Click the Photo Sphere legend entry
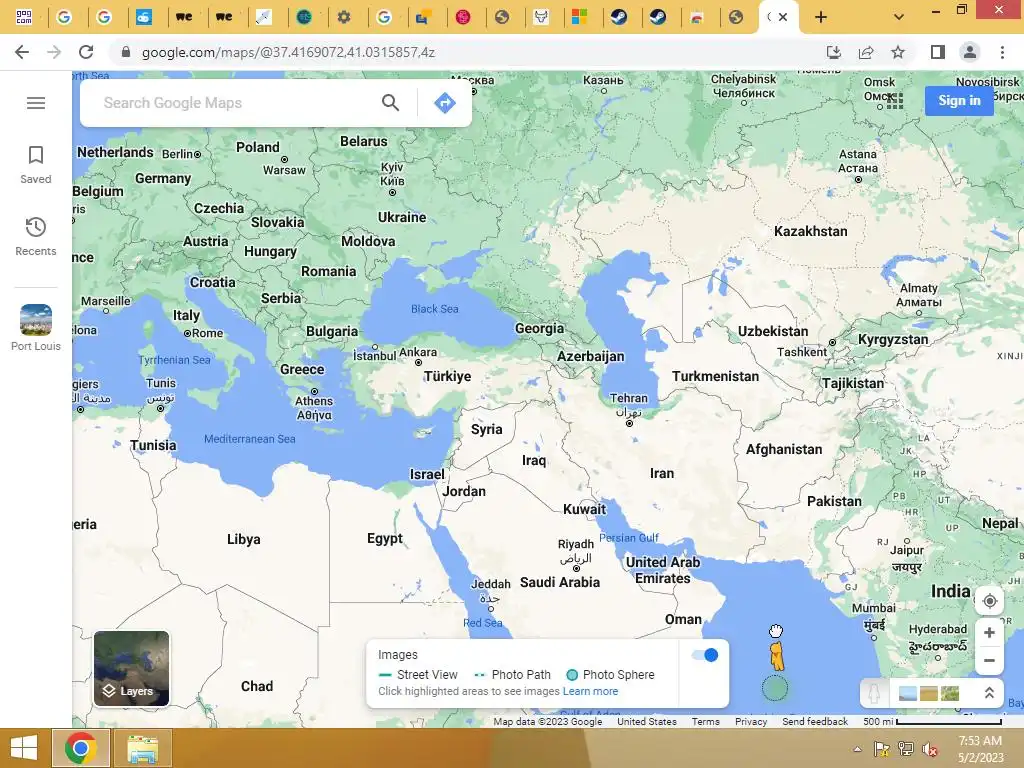1024x768 pixels. (610, 675)
